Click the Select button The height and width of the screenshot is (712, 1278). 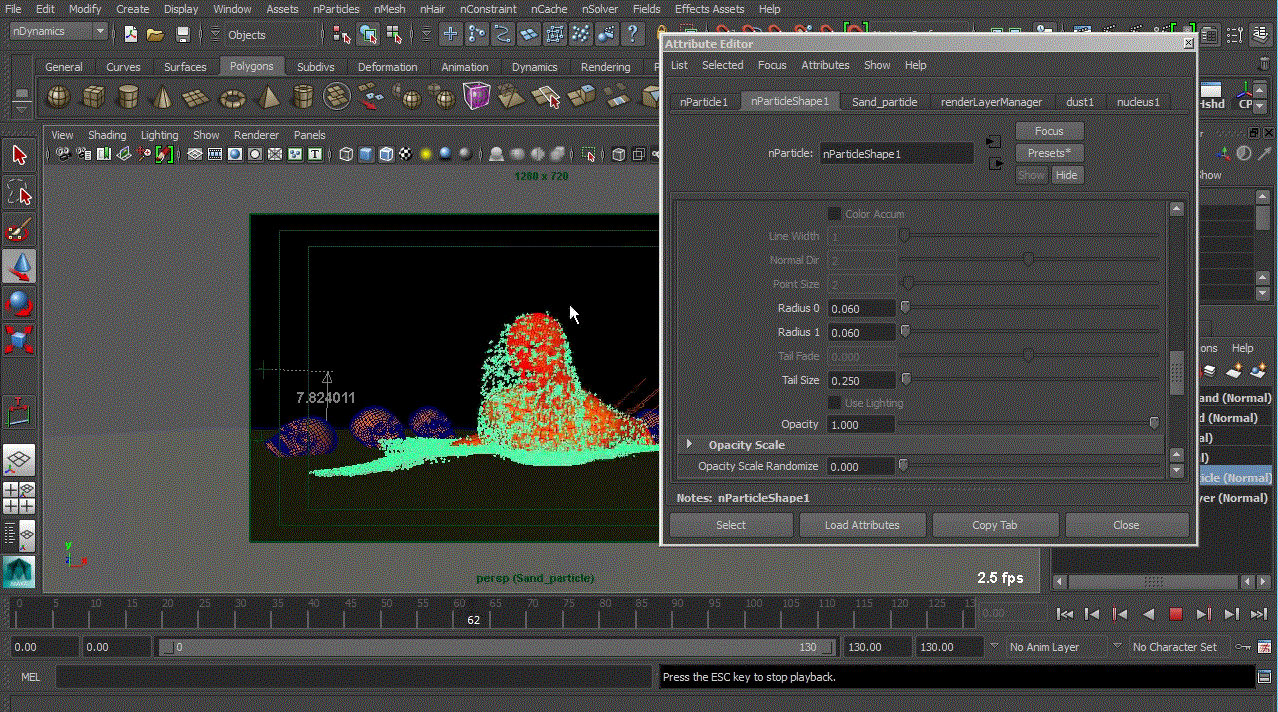731,525
